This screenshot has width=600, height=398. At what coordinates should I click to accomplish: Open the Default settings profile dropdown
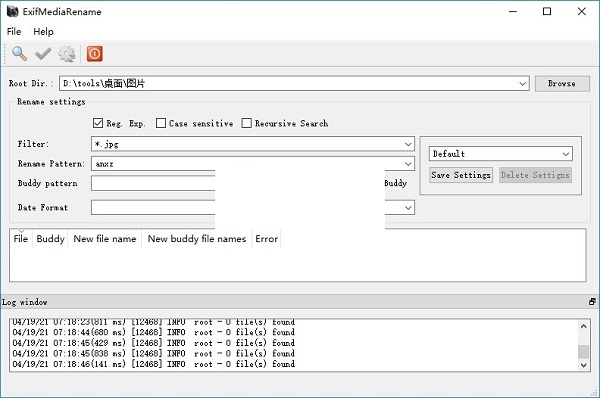tap(501, 154)
